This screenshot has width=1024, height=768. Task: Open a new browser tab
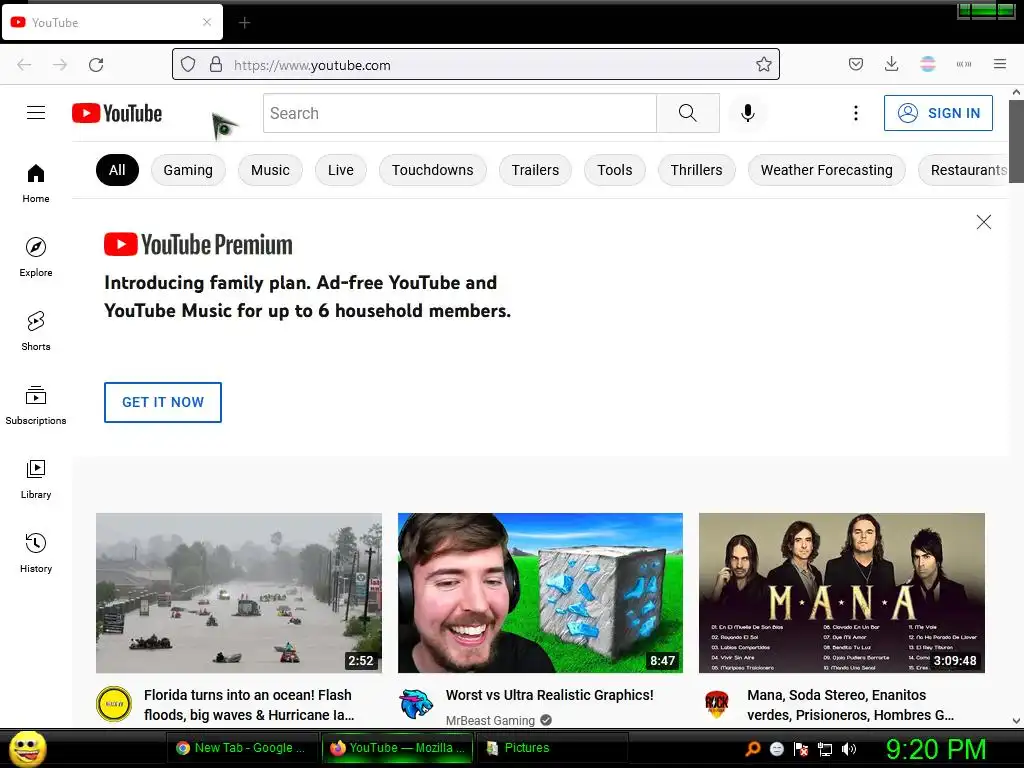(244, 23)
